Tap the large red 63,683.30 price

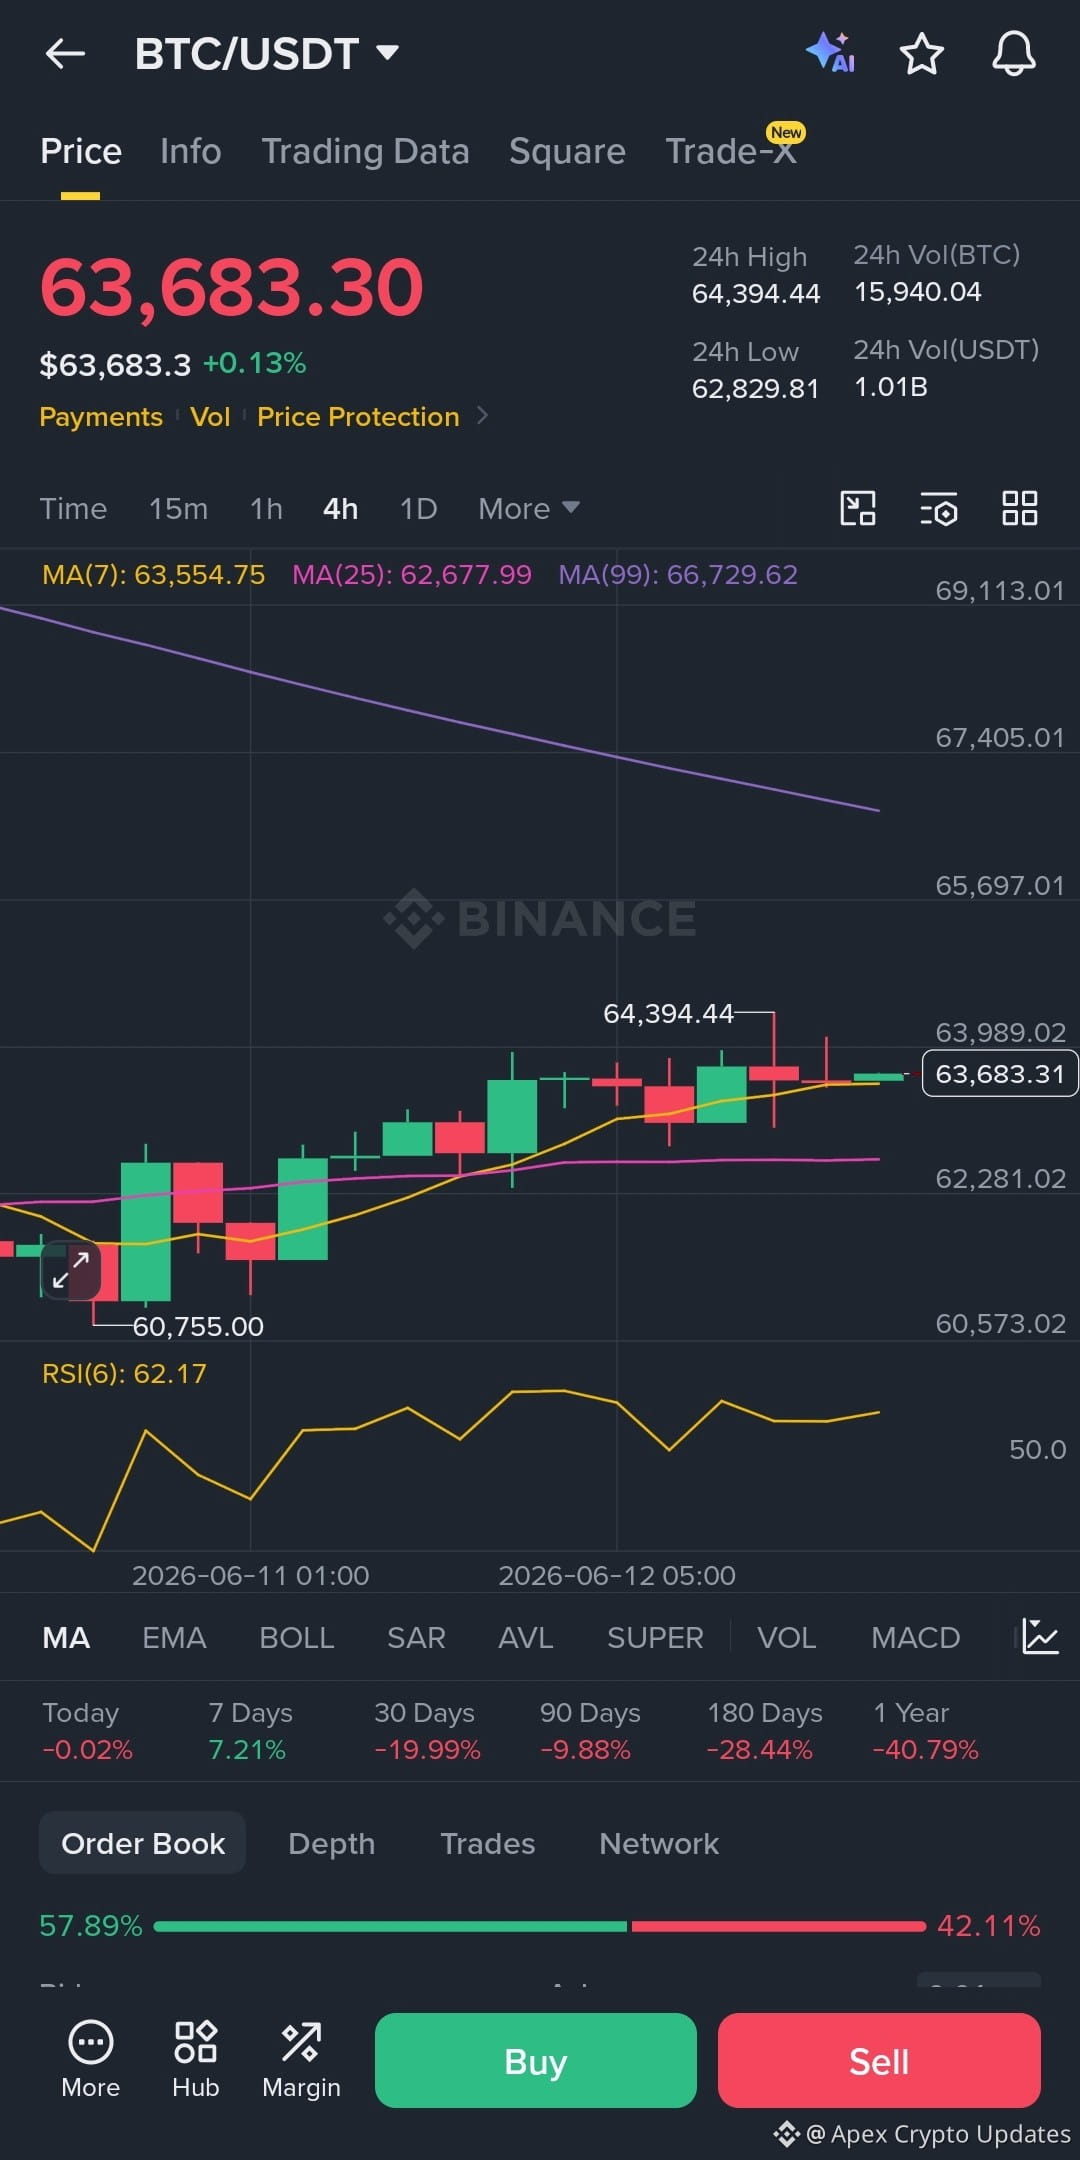click(x=232, y=288)
